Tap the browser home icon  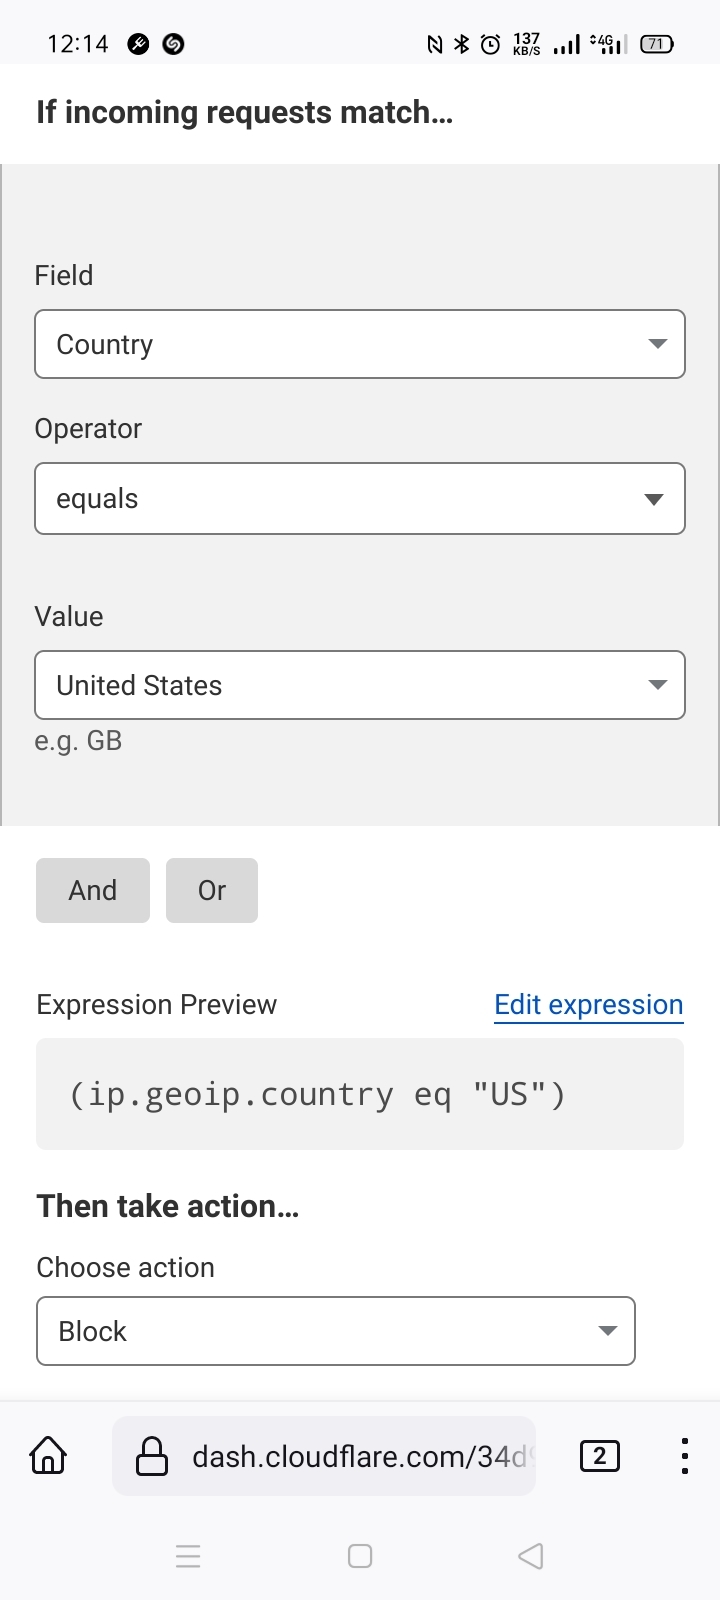(x=48, y=1456)
